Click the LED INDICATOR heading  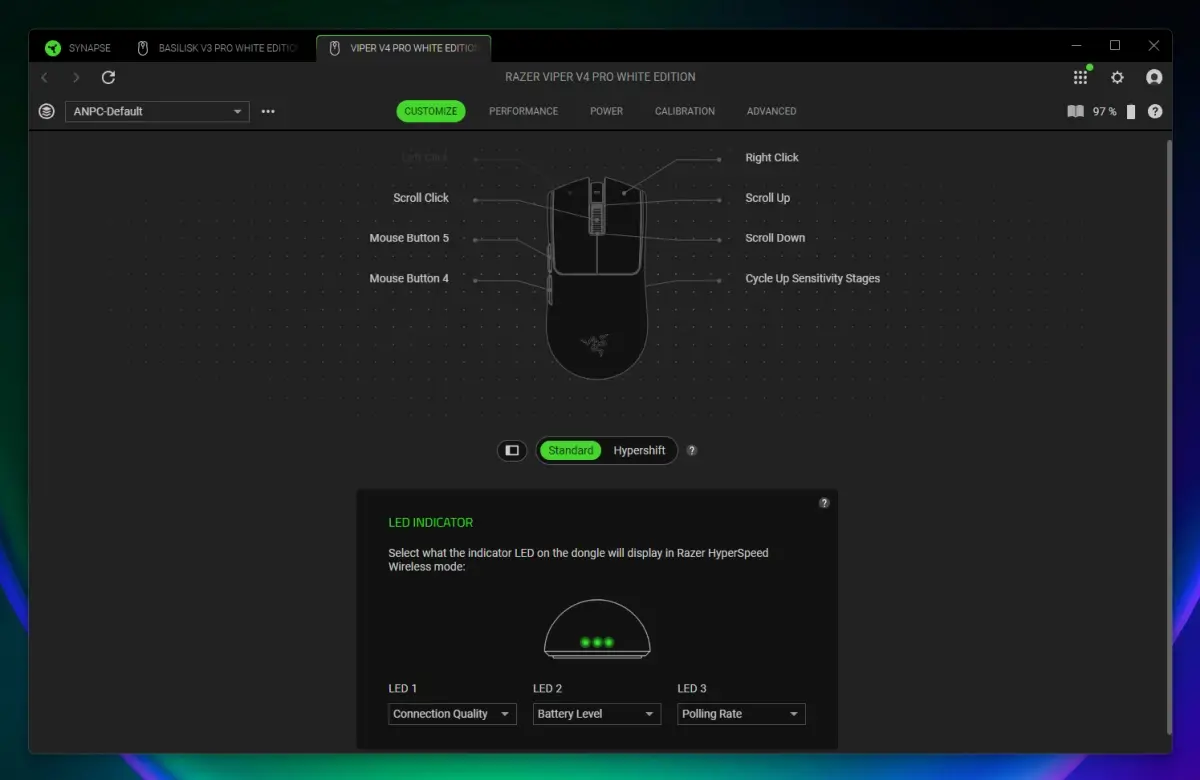pyautogui.click(x=431, y=522)
